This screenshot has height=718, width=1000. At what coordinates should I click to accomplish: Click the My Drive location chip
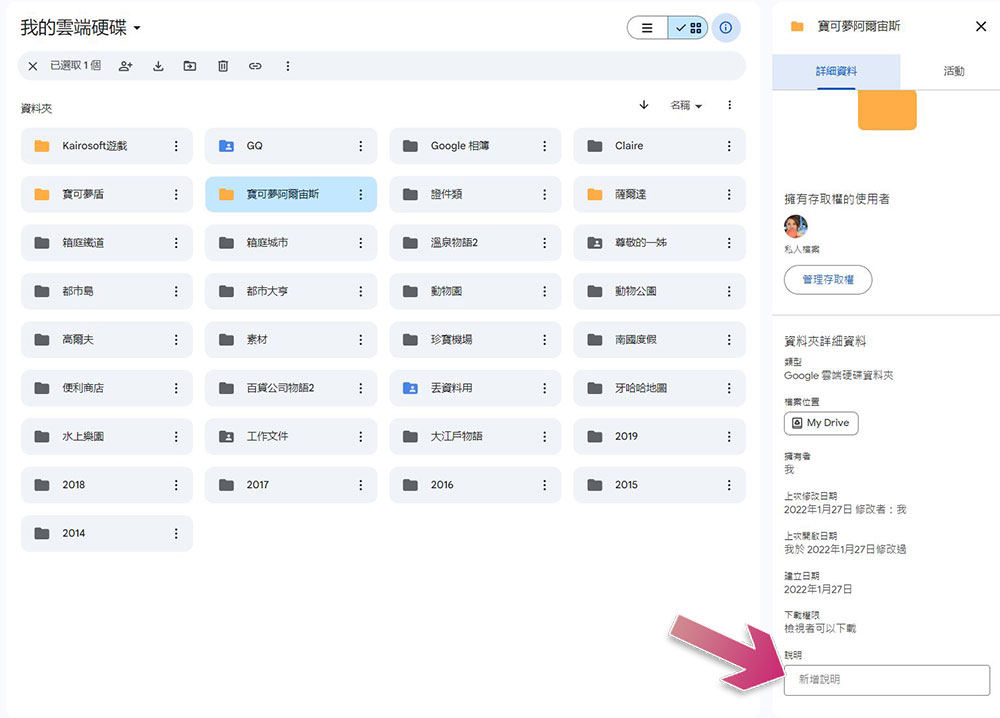tap(821, 423)
